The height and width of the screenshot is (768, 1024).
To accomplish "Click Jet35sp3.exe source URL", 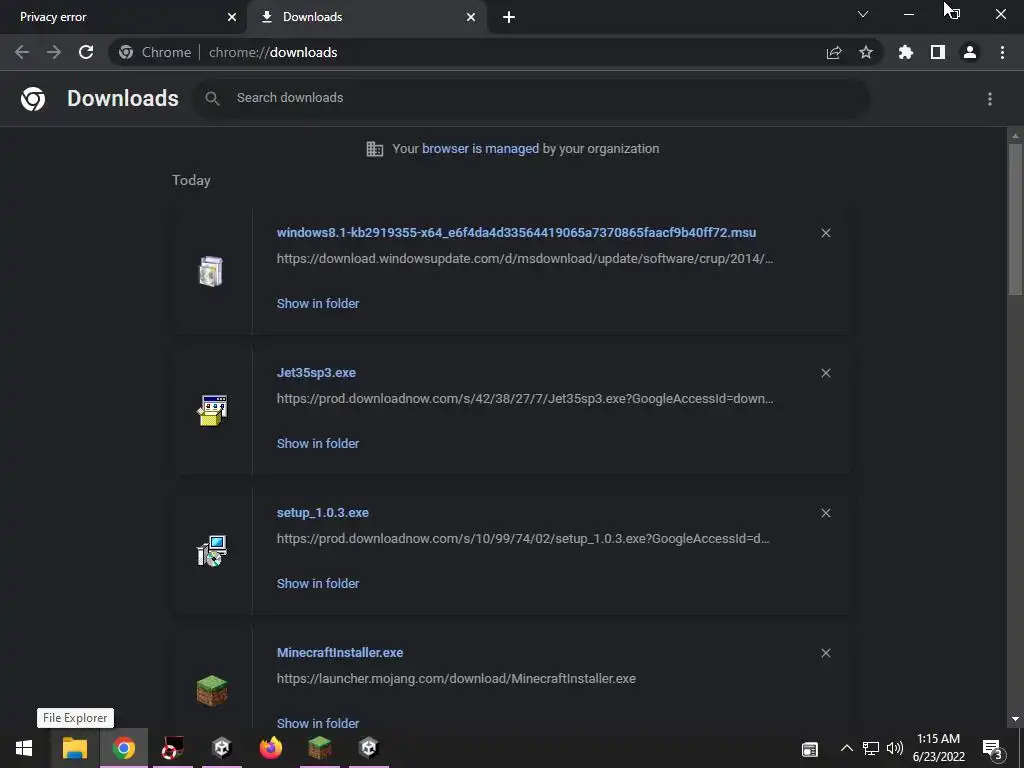I will point(525,398).
